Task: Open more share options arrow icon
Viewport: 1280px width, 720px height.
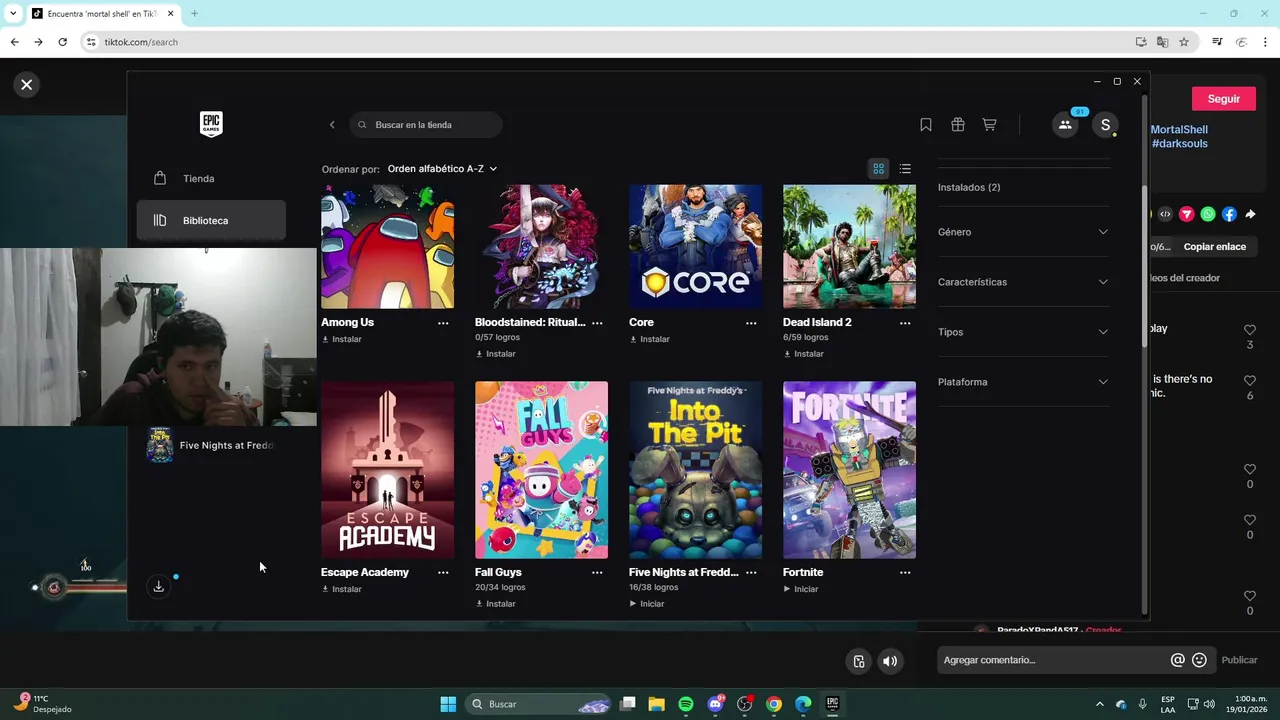Action: [1250, 214]
